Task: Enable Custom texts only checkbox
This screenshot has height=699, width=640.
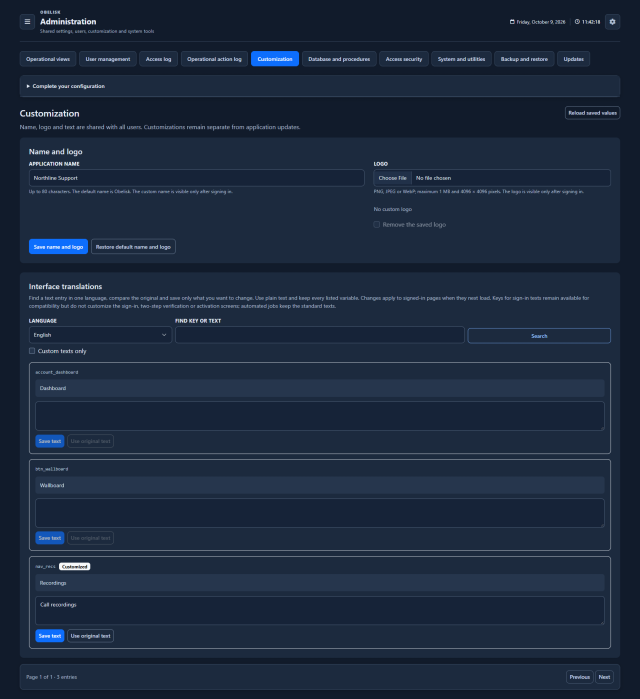Action: click(x=32, y=351)
